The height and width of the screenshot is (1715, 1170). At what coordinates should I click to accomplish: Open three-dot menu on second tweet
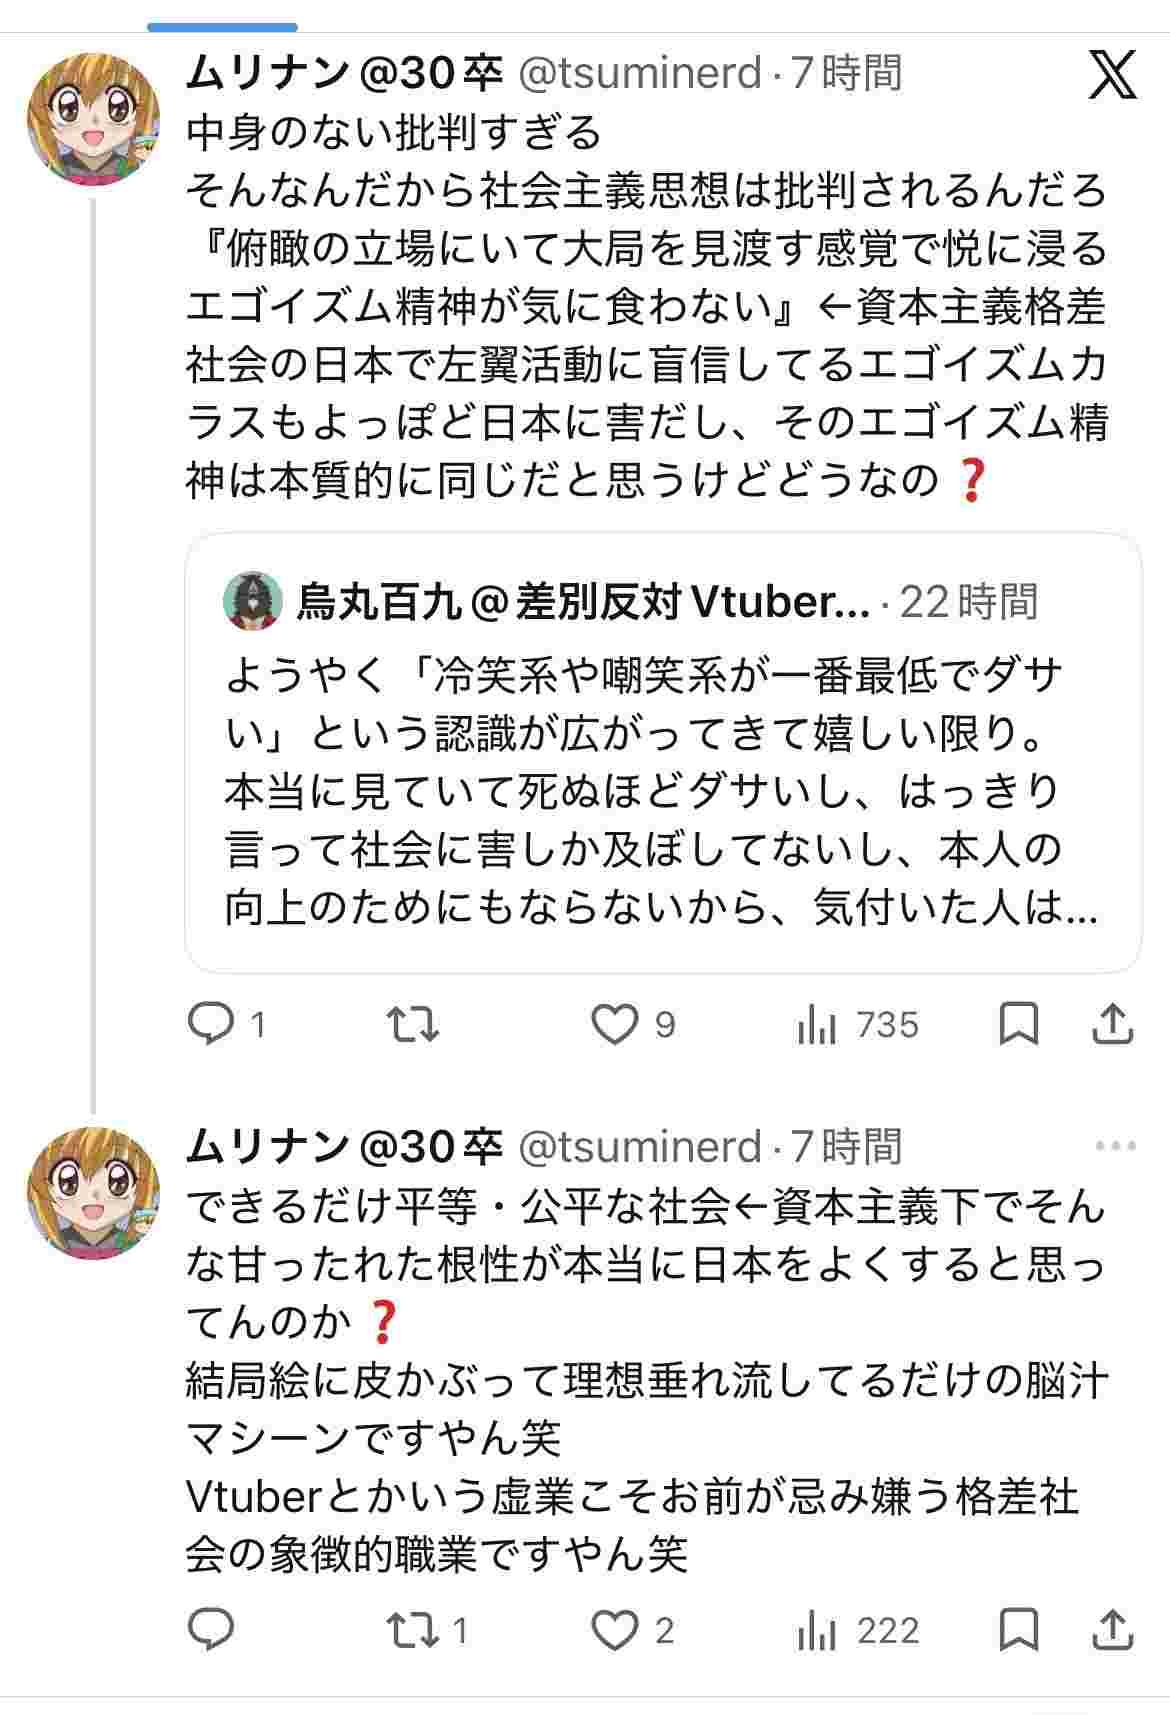1115,1147
